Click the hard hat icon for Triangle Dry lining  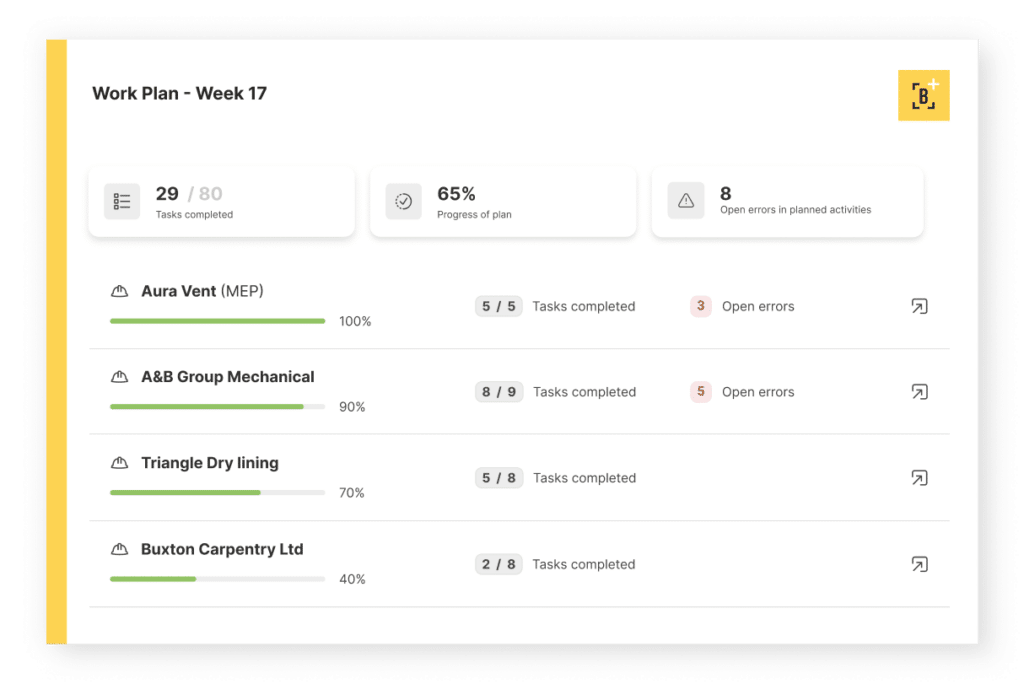point(120,462)
